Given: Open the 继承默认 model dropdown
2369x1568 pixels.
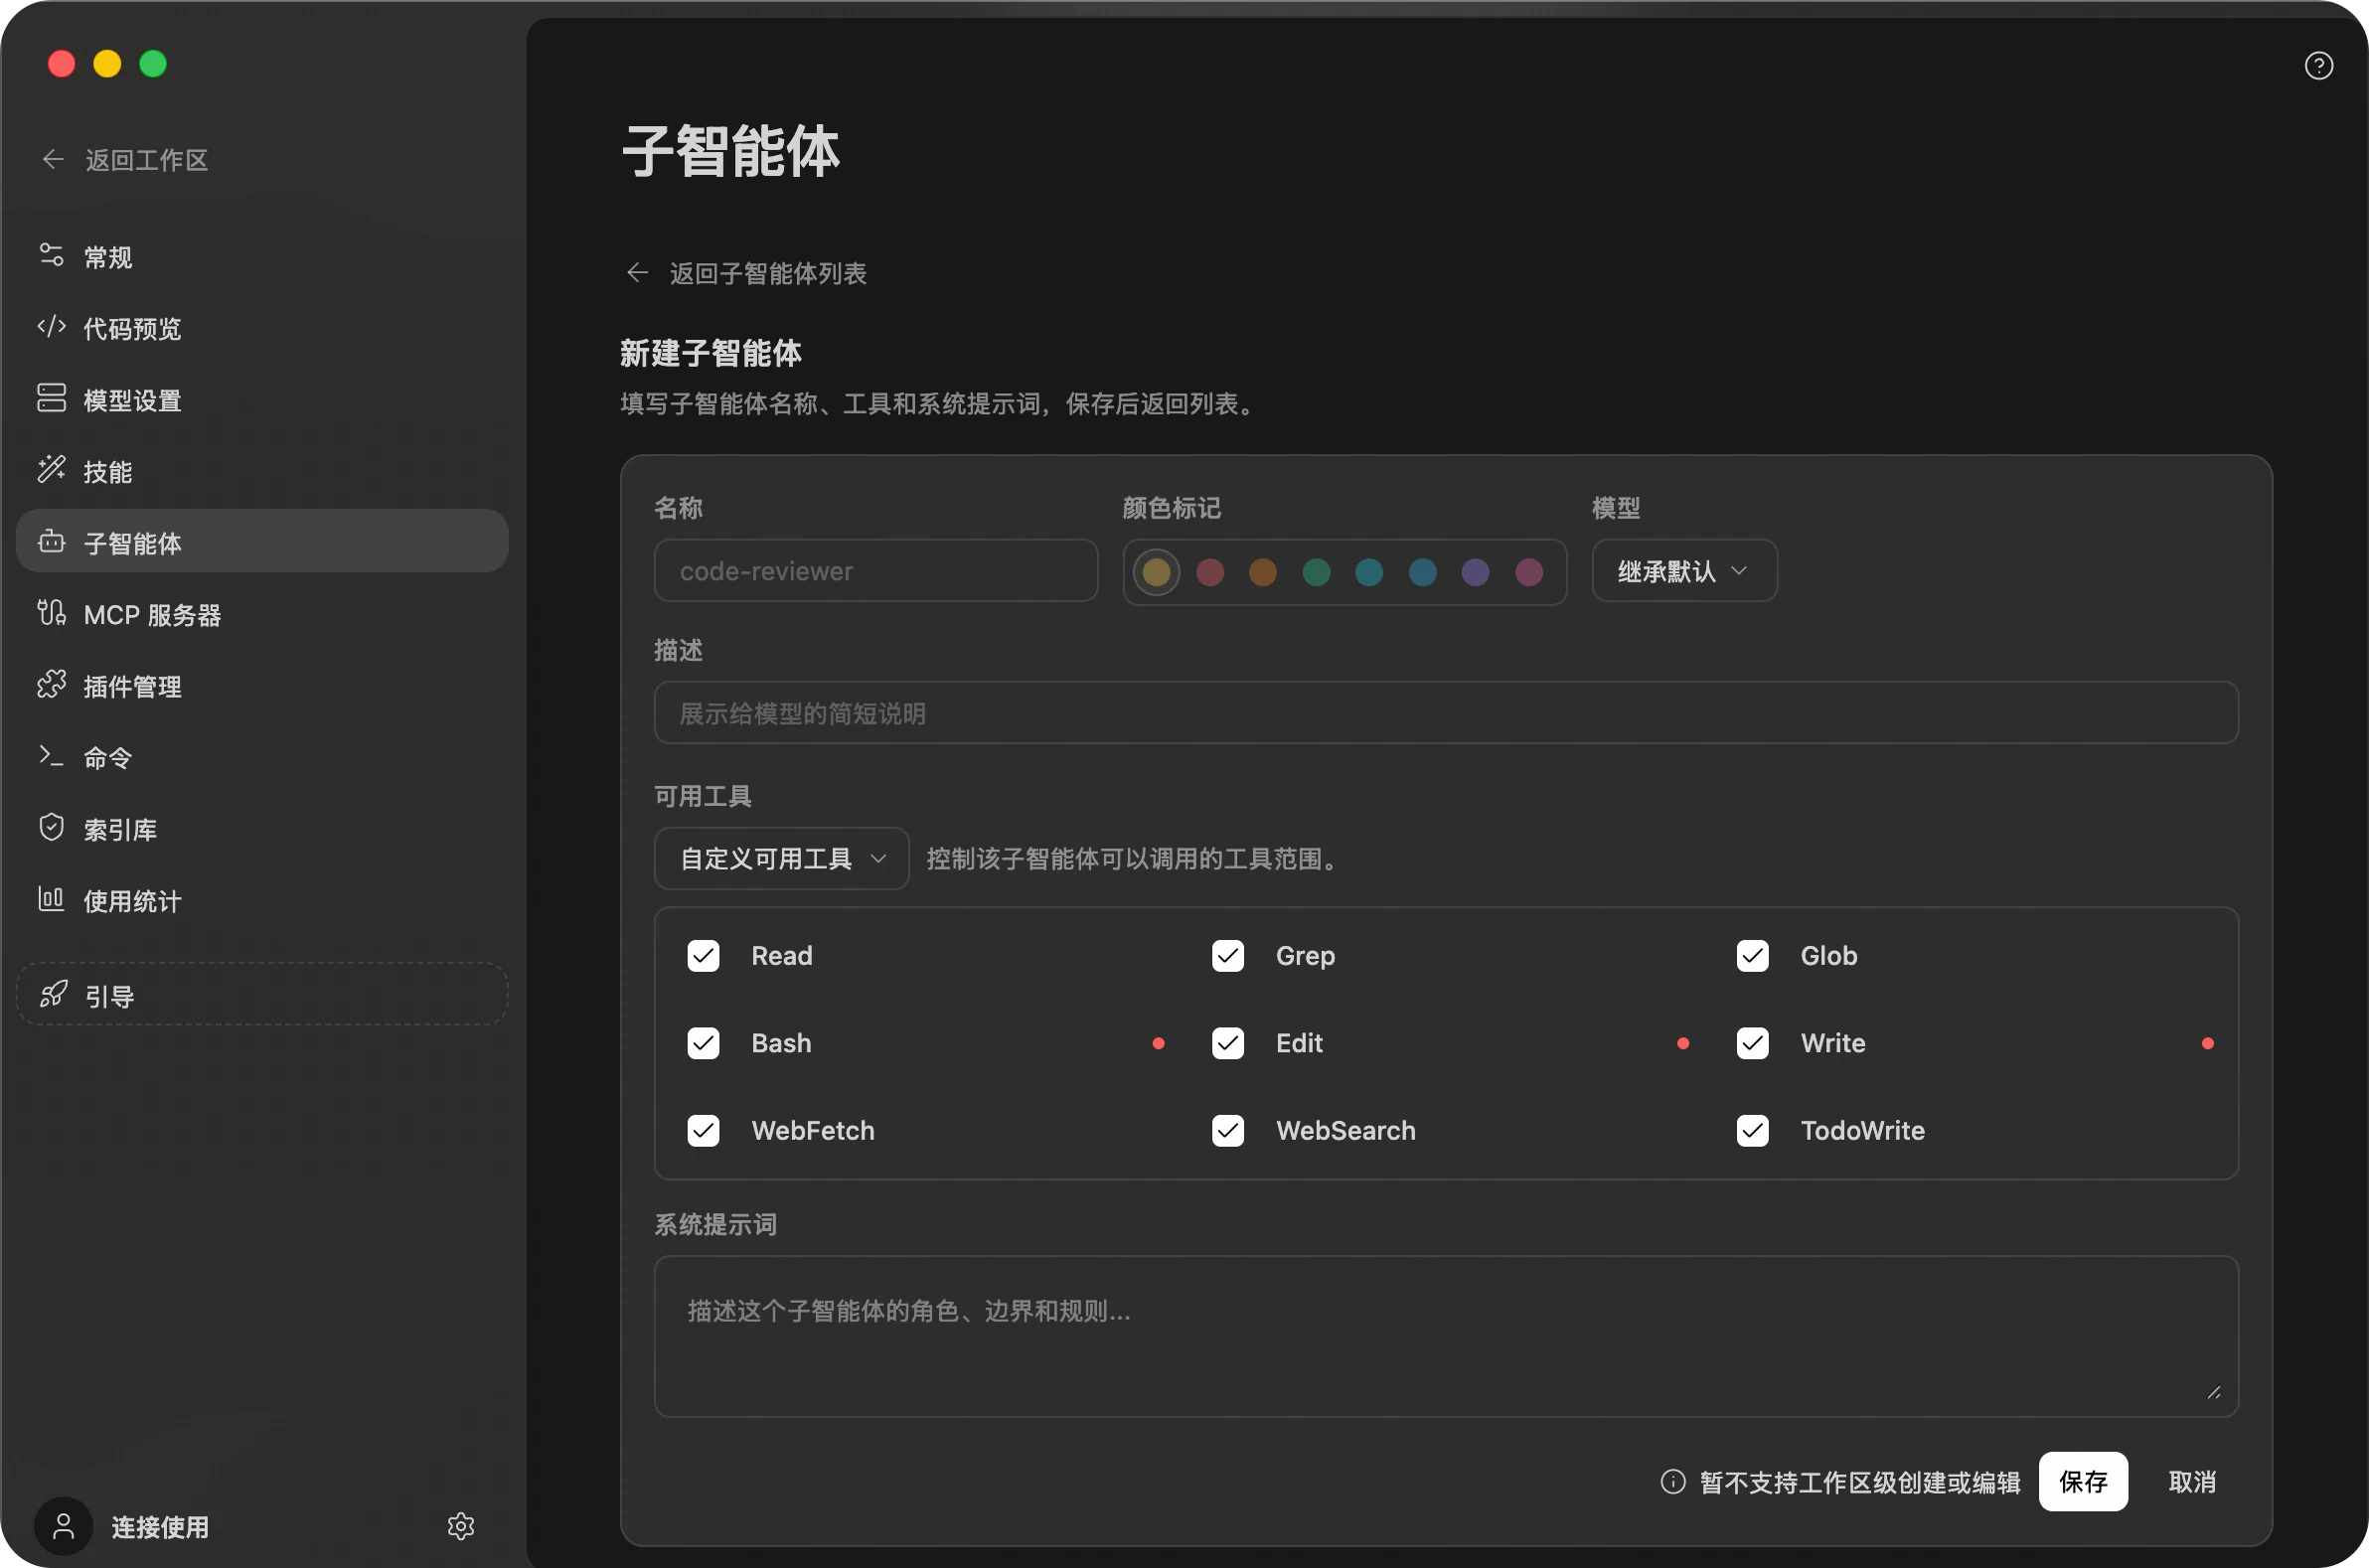Looking at the screenshot, I should pyautogui.click(x=1684, y=571).
